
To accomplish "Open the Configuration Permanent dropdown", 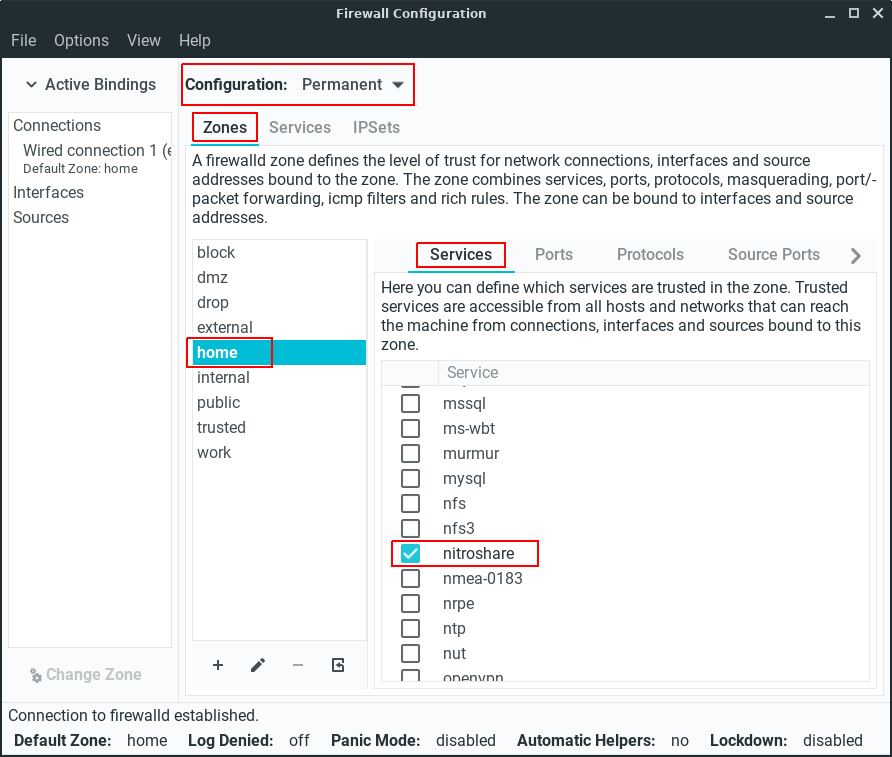I will pyautogui.click(x=353, y=85).
